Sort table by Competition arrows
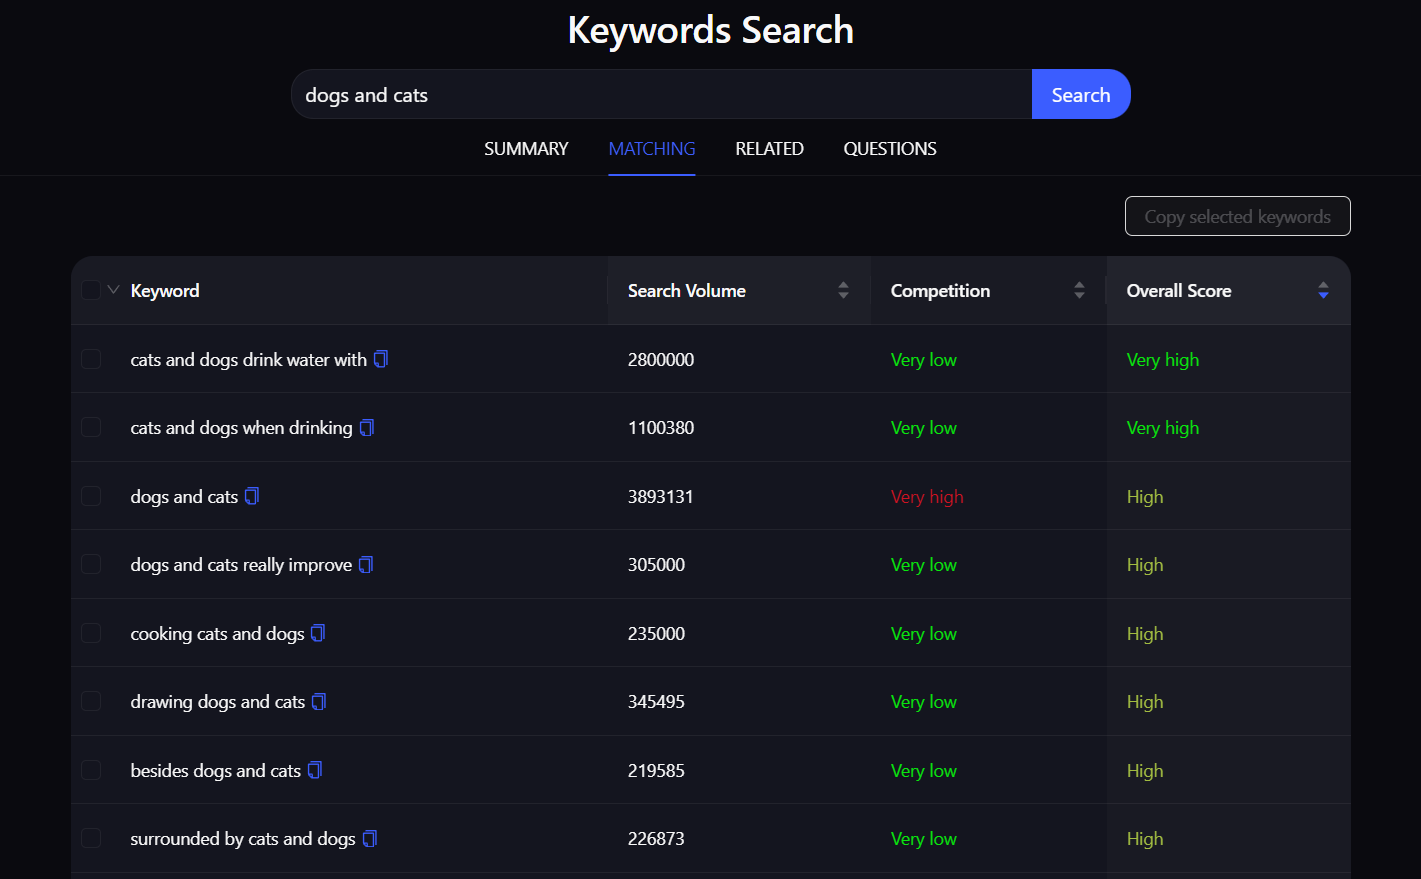The image size is (1421, 879). tap(1079, 290)
